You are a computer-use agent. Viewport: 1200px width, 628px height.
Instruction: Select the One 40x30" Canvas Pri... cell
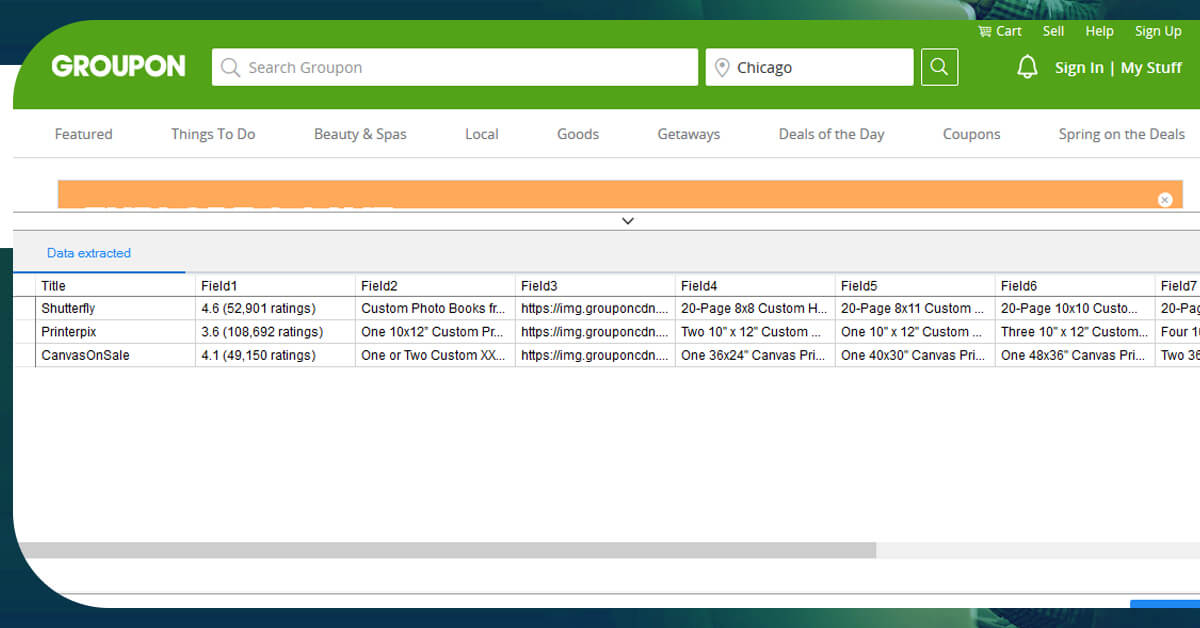915,355
